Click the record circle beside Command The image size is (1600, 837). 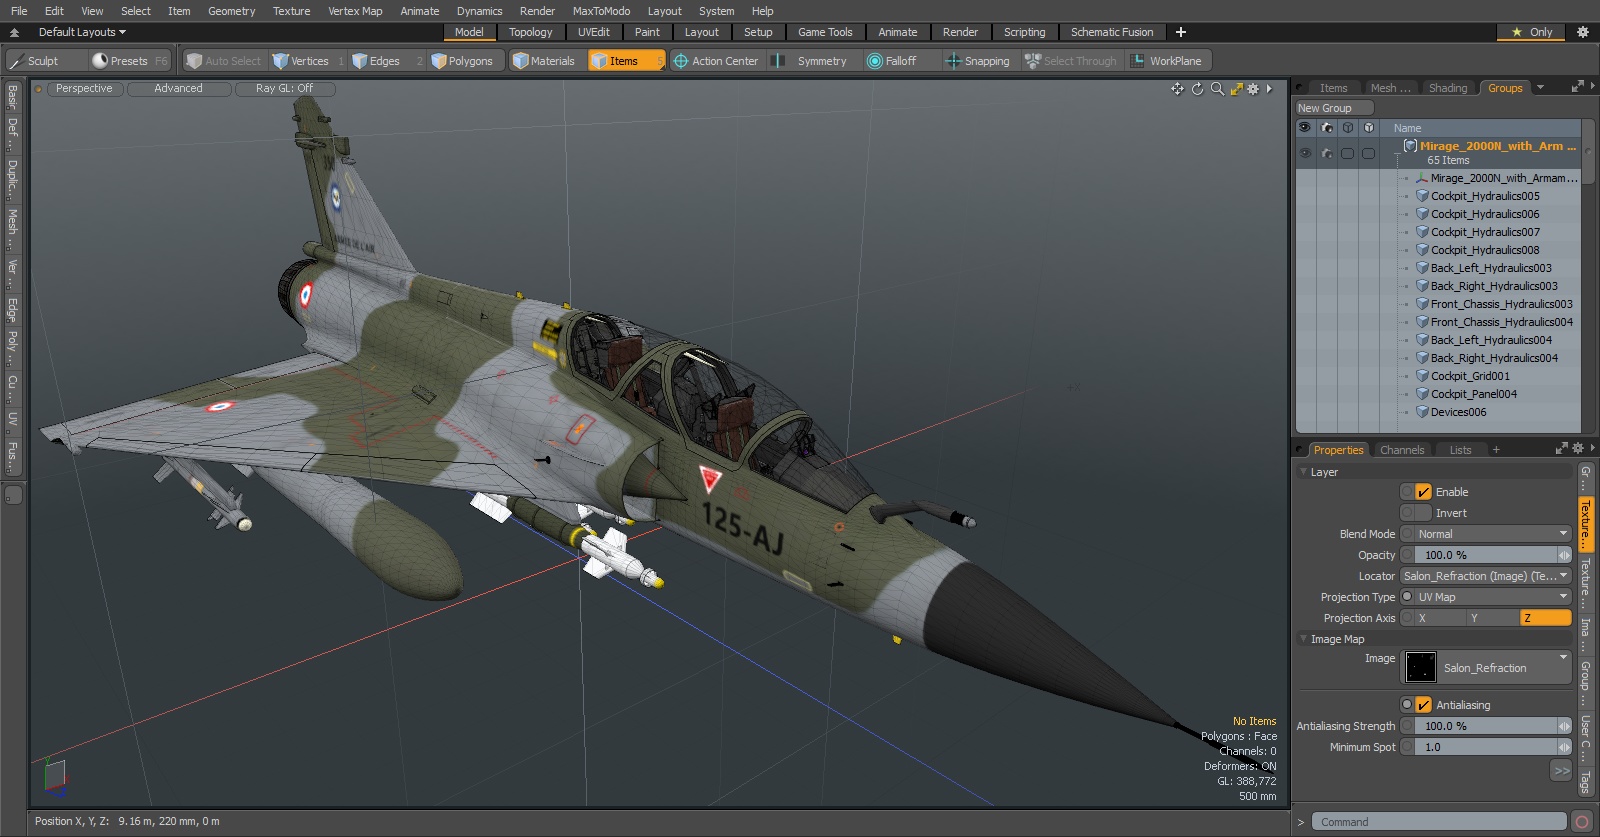1582,822
